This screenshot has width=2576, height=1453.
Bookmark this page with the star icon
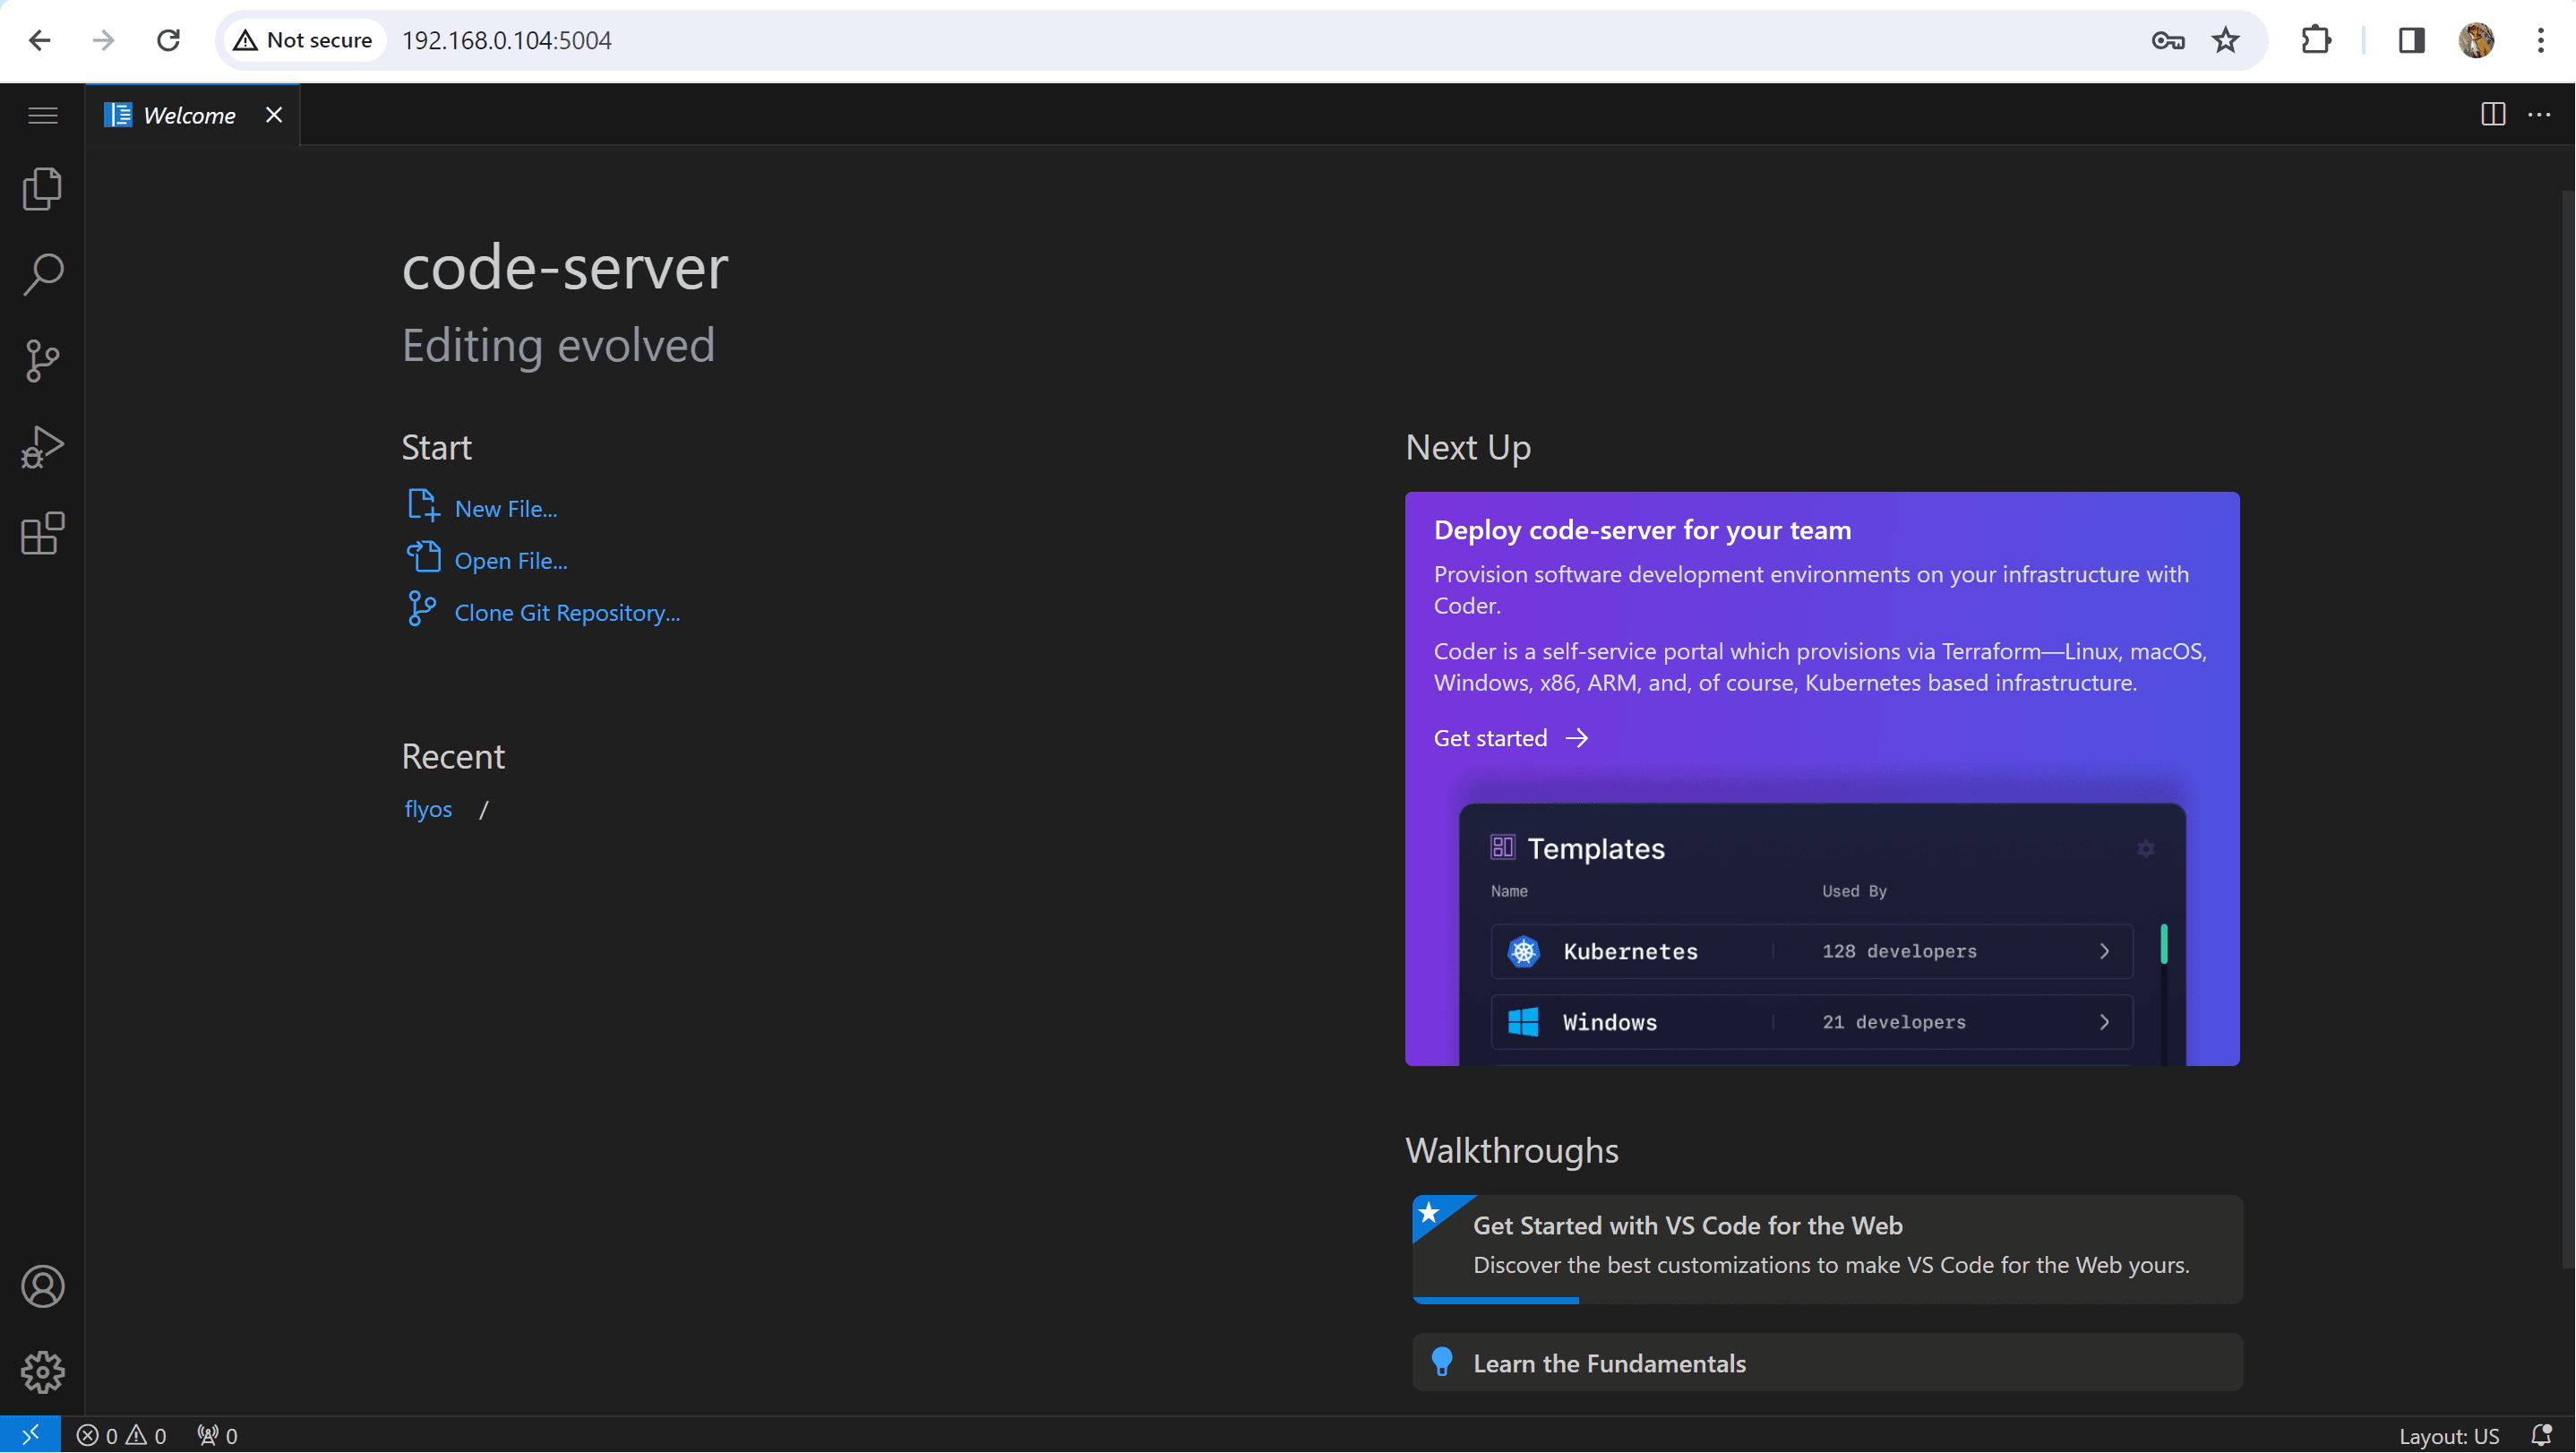coord(2225,40)
